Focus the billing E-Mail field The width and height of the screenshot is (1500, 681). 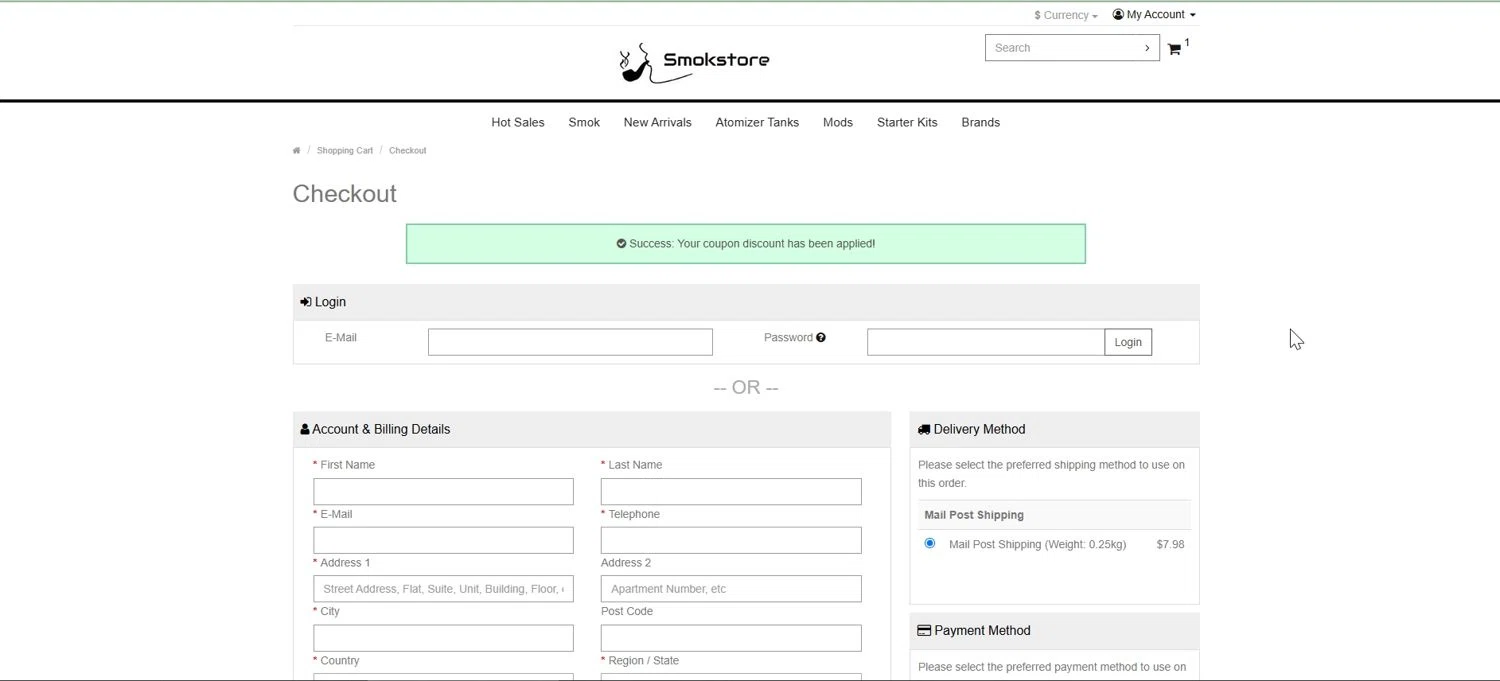(443, 541)
